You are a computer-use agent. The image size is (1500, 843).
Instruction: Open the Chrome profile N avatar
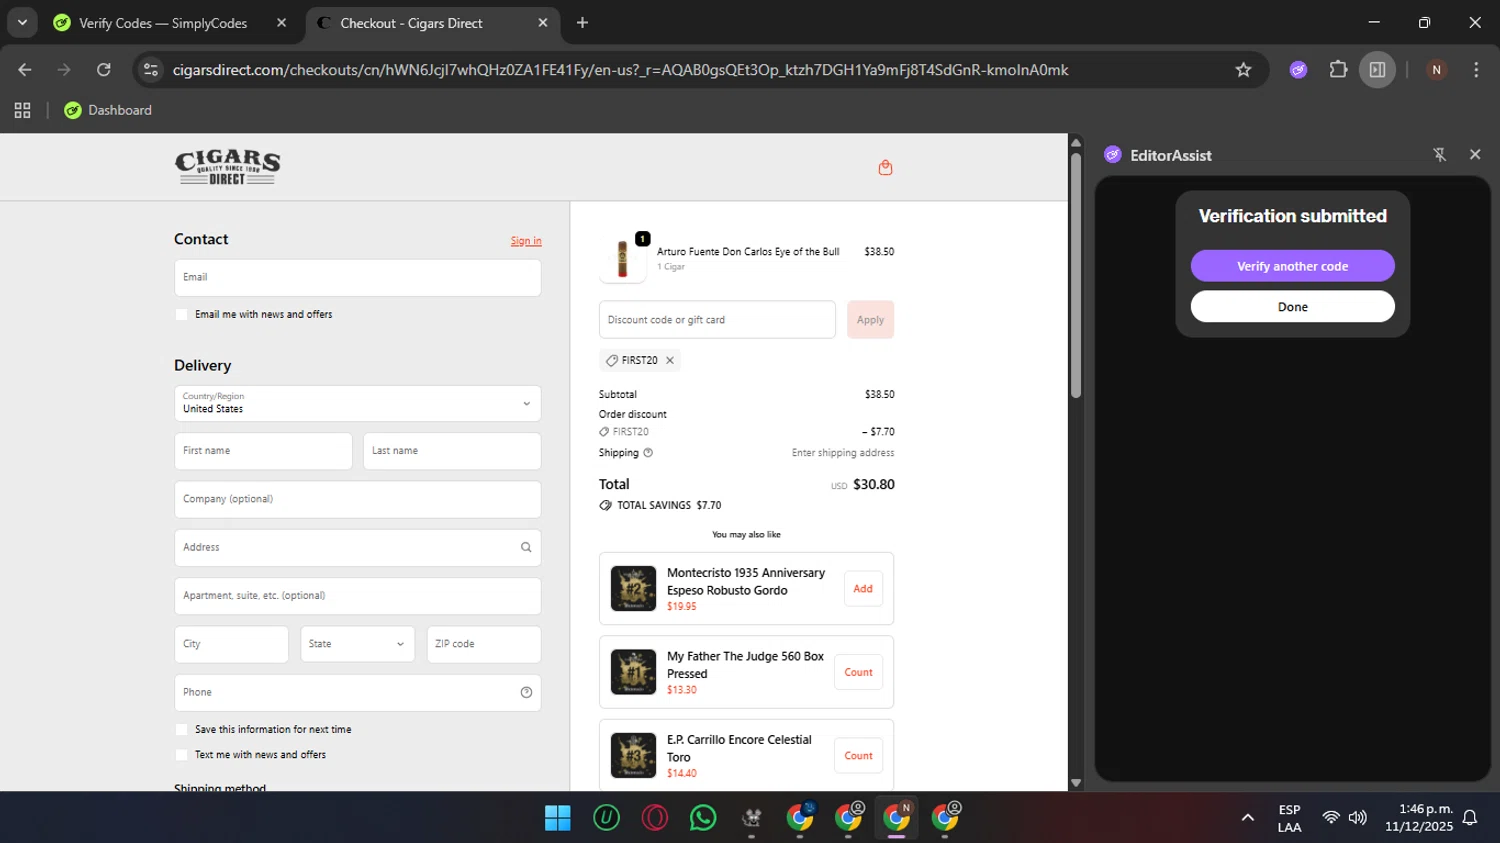[x=1436, y=70]
